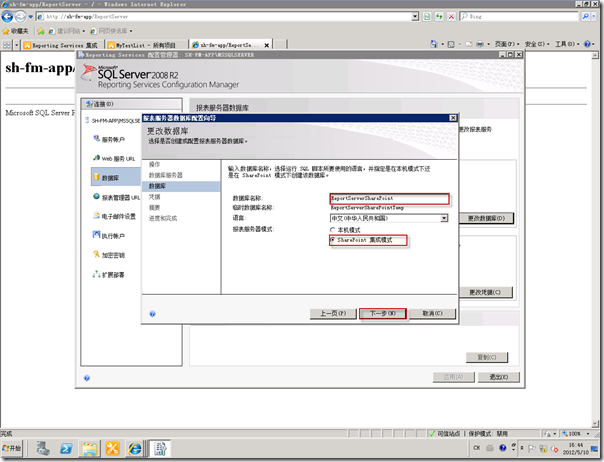Click the highlighted 数据库 wizard step
The width and height of the screenshot is (604, 462).
(181, 186)
